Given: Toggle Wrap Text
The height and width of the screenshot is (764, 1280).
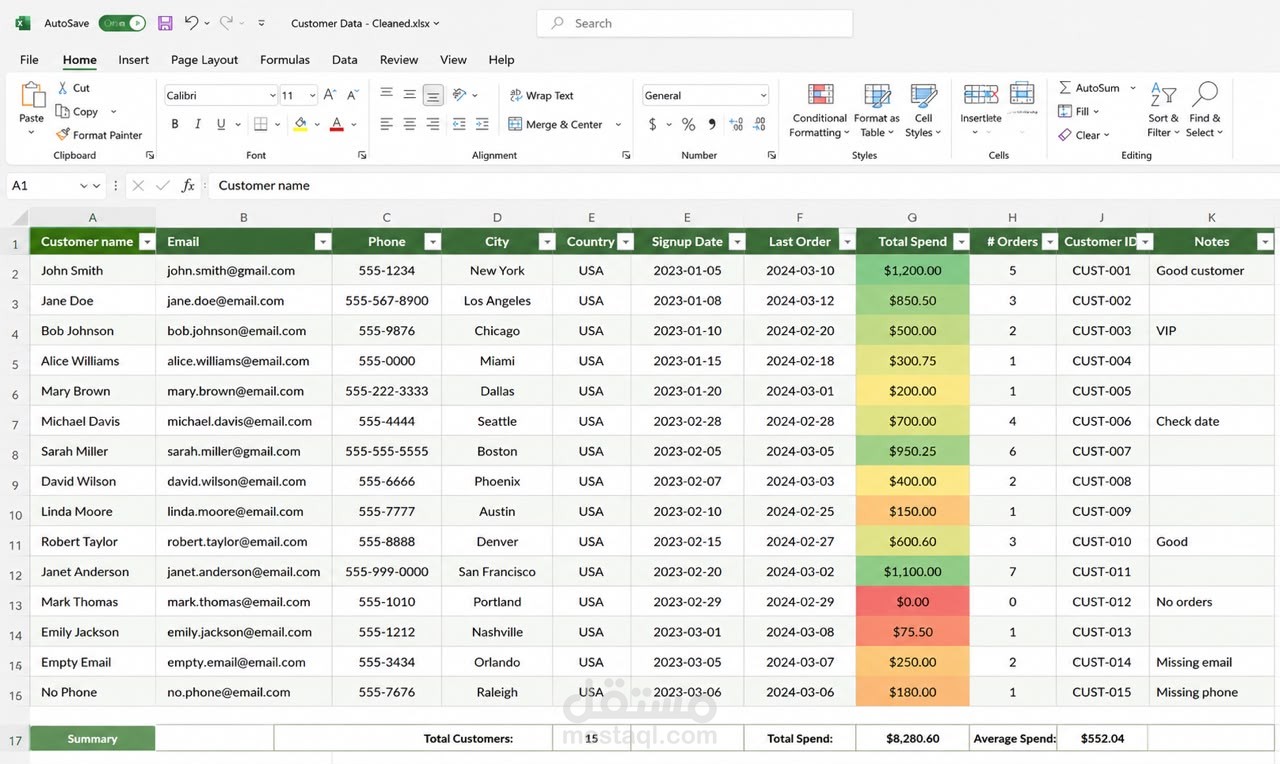Looking at the screenshot, I should [x=541, y=95].
